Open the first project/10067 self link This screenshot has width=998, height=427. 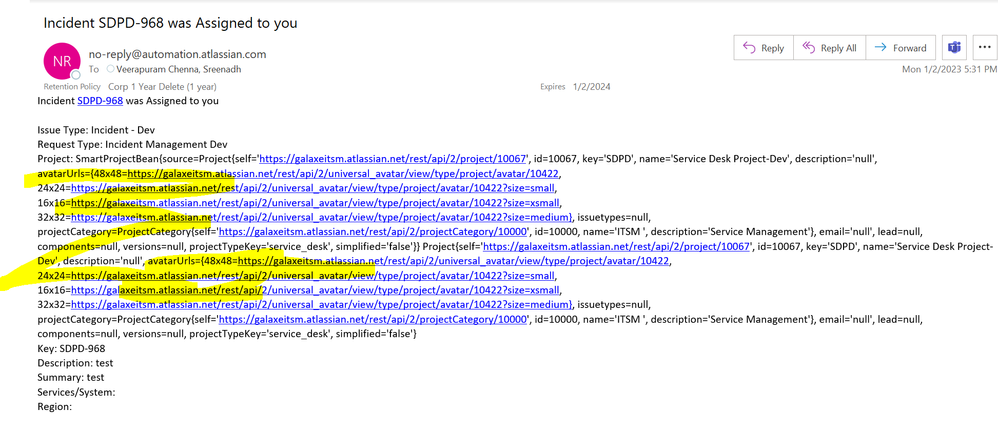pyautogui.click(x=393, y=159)
